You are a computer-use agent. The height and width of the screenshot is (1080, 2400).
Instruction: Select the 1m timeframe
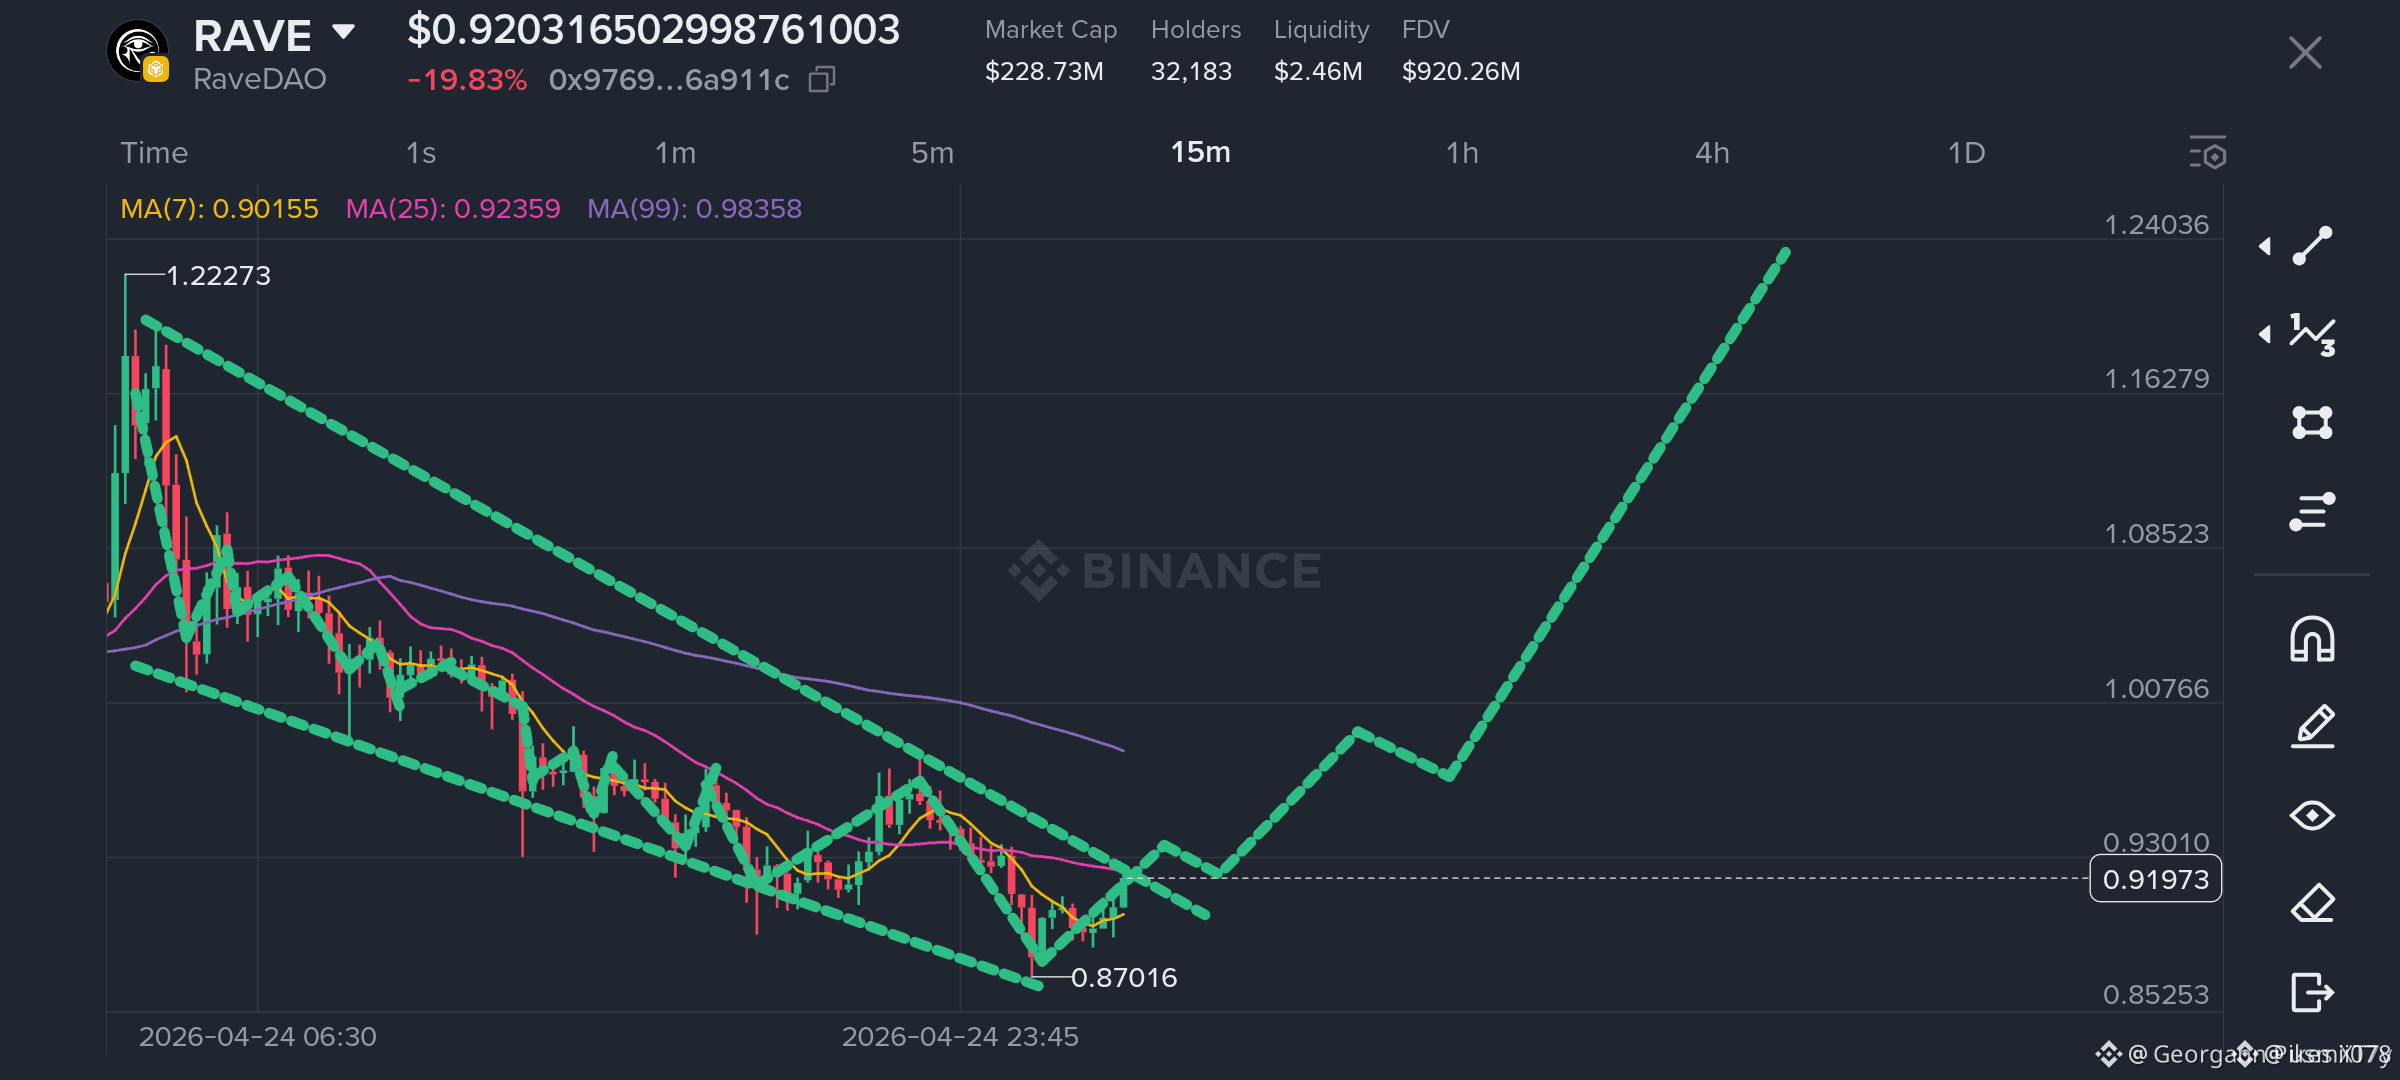tap(675, 153)
